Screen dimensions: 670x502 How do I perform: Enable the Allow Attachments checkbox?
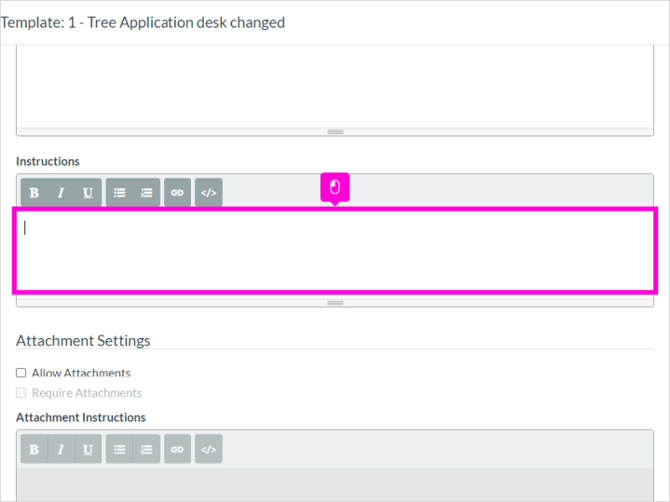point(21,373)
